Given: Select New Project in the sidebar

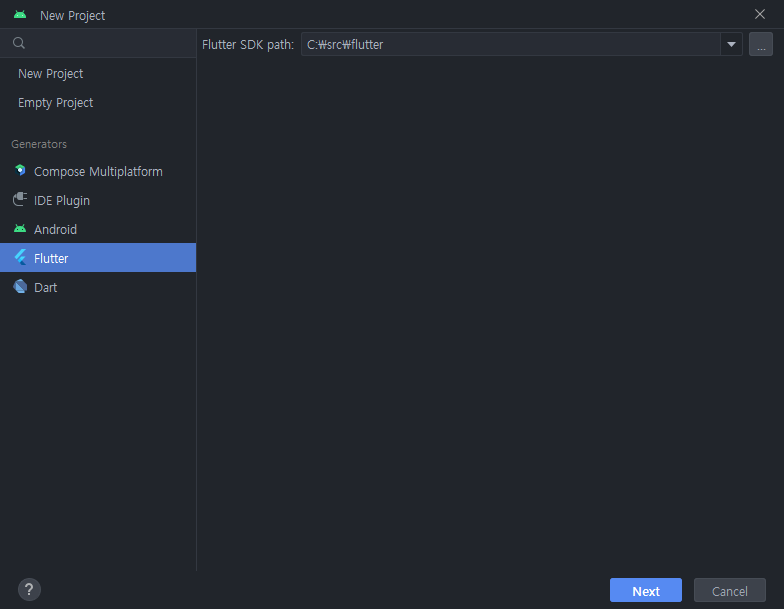Looking at the screenshot, I should [98, 74].
